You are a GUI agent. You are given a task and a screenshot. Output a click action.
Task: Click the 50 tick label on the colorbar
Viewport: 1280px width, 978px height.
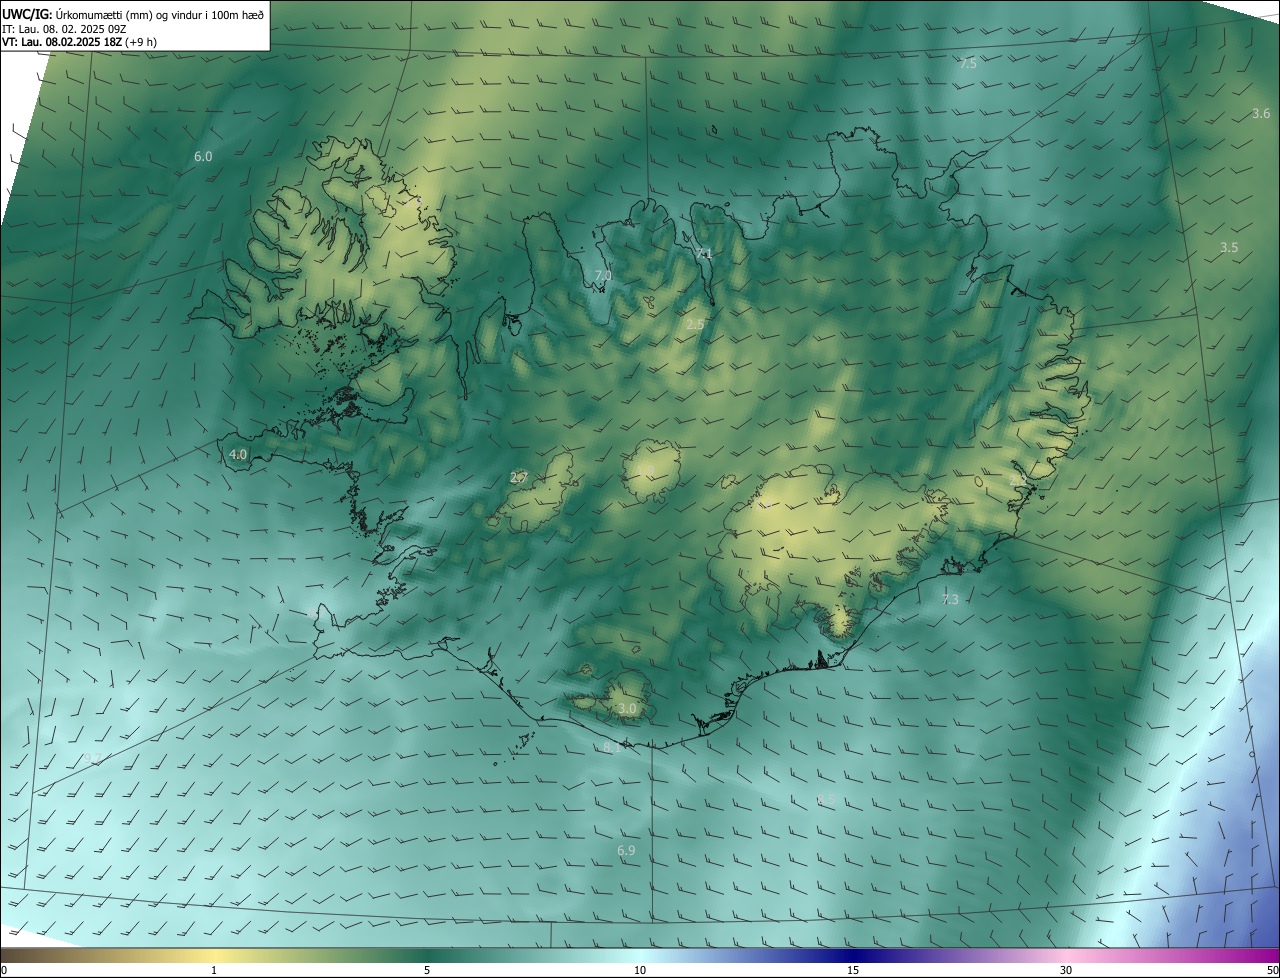[x=1272, y=970]
